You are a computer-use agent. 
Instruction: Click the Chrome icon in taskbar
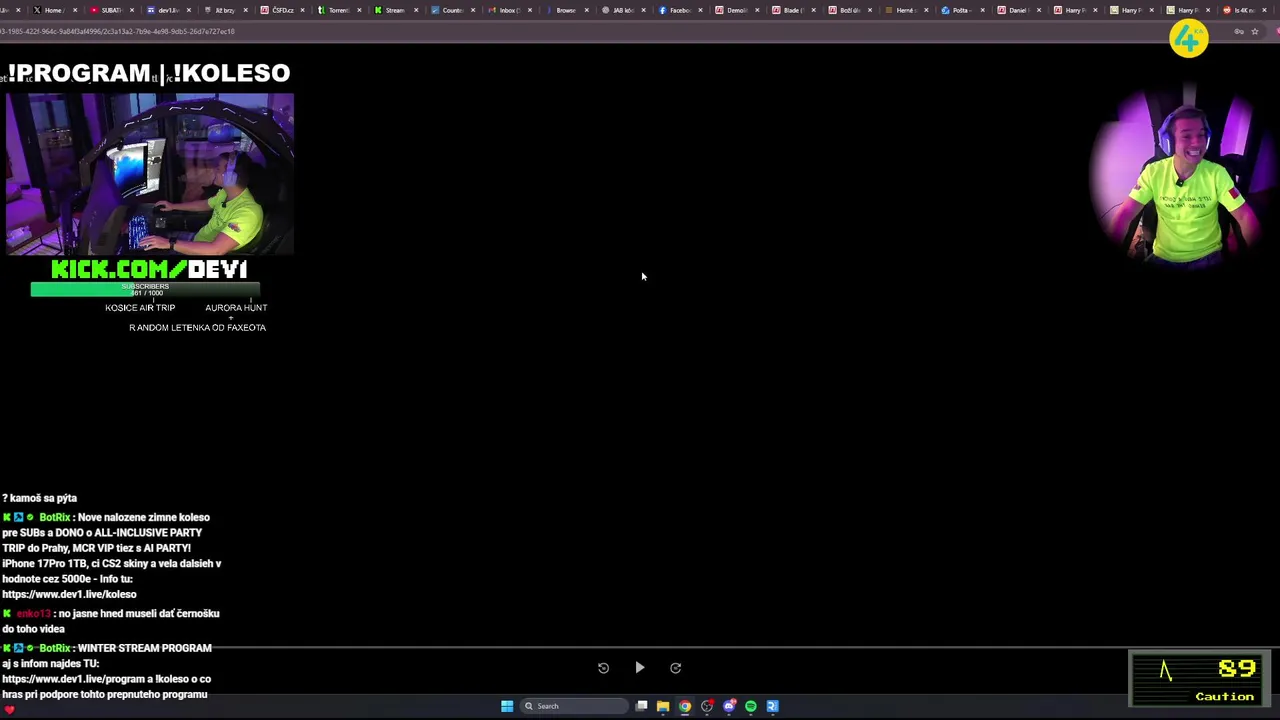point(685,706)
